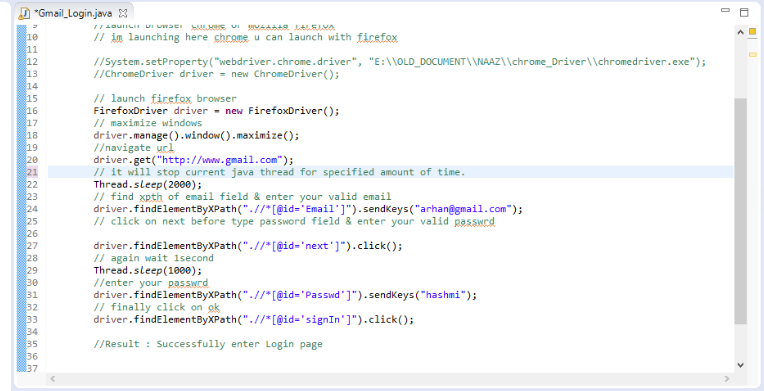Screen dimensions: 764x391
Task: Click the vertical scrollbar thumb
Action: pos(740,211)
